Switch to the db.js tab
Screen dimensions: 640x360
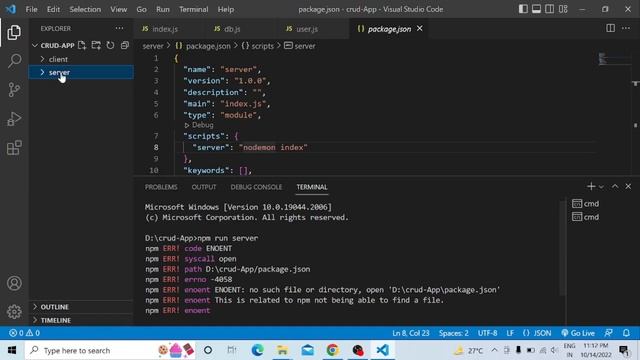[232, 29]
